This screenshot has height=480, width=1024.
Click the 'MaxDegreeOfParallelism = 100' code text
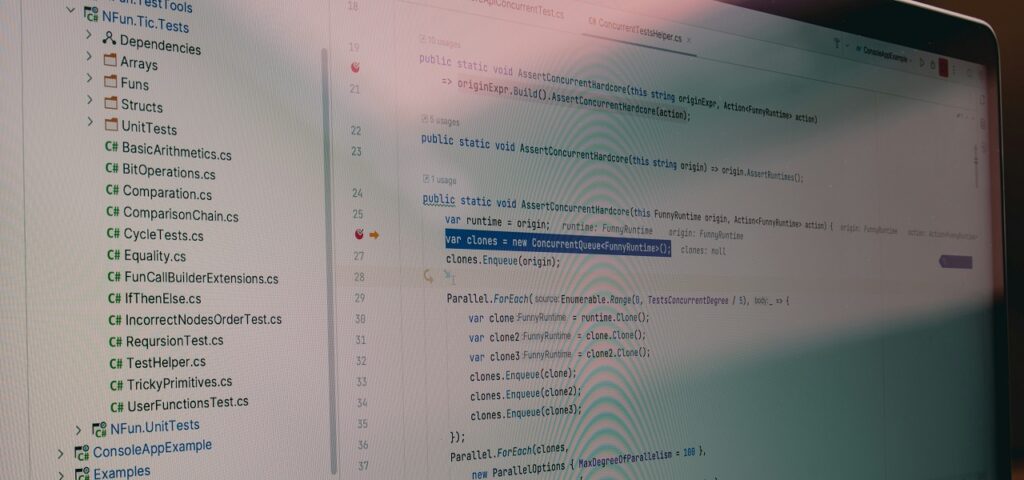[x=638, y=455]
